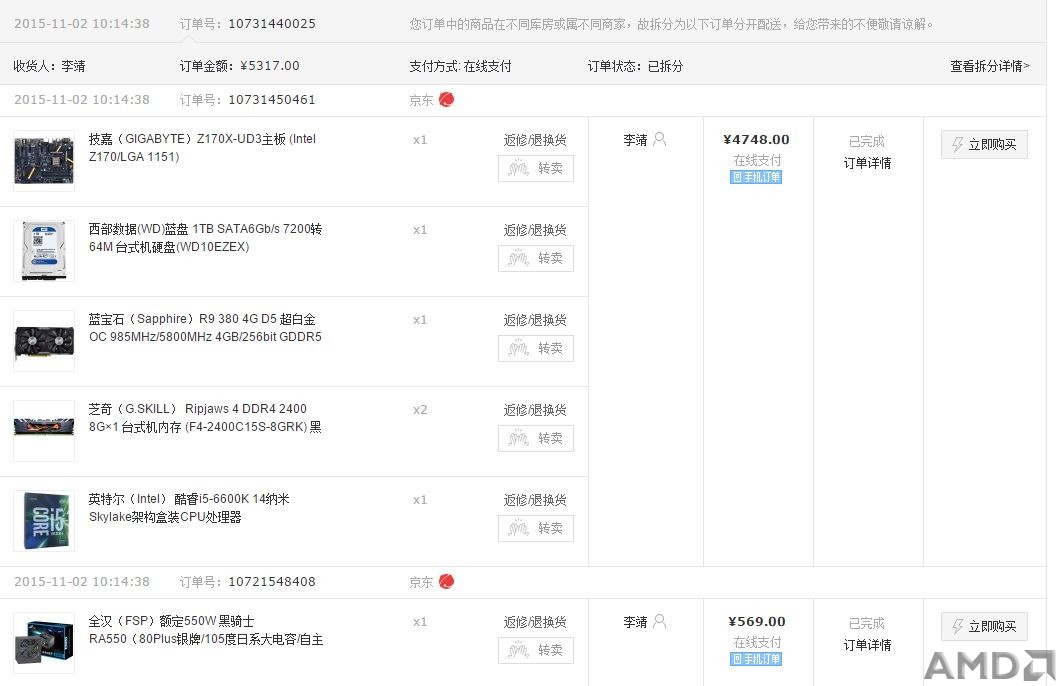The image size is (1061, 686).
Task: Click the user icon next to 李清 in the ¥4748.00 order
Action: tap(660, 139)
